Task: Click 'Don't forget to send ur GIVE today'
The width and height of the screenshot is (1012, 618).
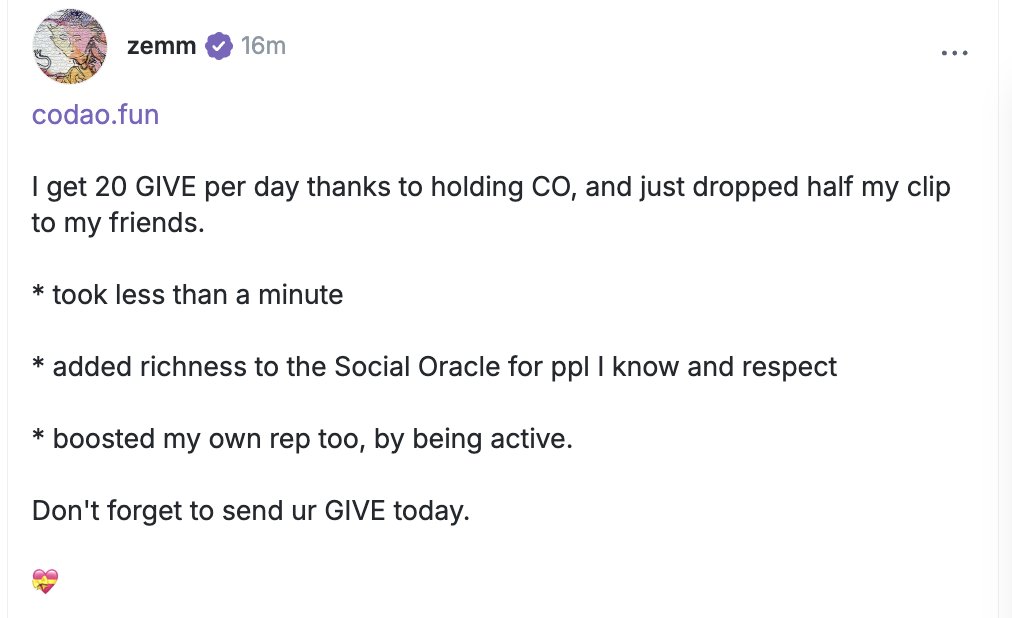Action: [x=250, y=511]
